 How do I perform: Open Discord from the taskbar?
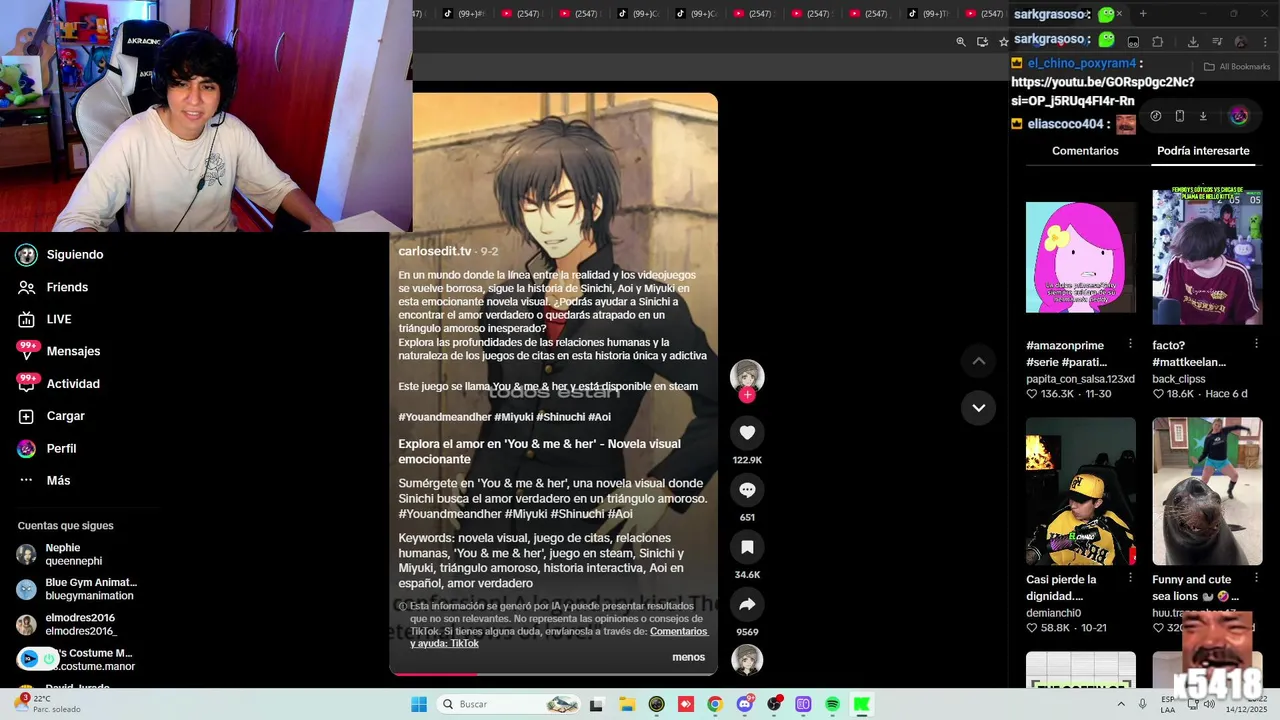(x=744, y=704)
